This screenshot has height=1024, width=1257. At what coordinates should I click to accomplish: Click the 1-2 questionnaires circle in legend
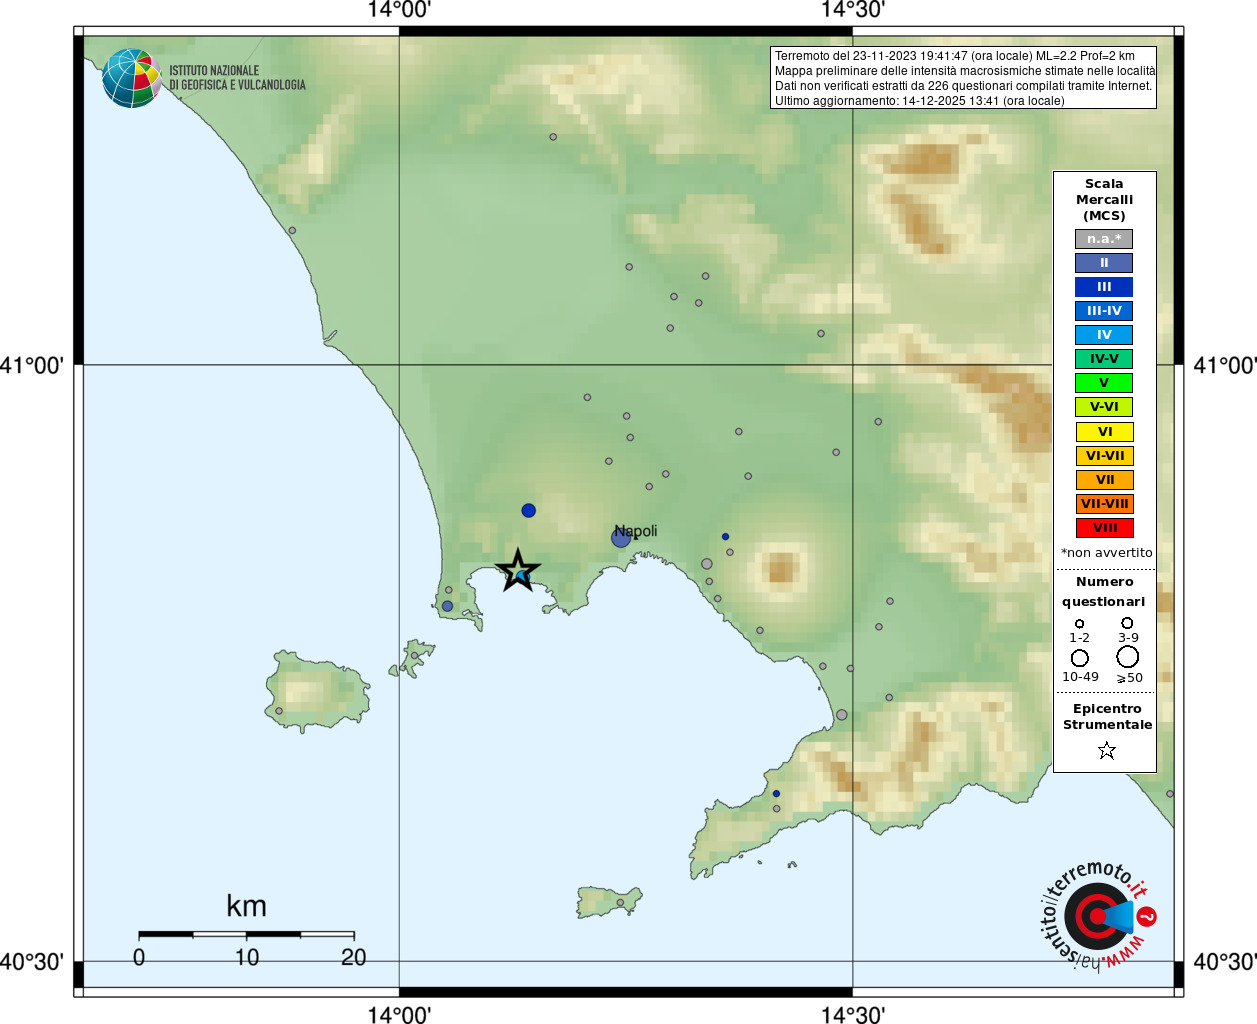coord(1079,624)
